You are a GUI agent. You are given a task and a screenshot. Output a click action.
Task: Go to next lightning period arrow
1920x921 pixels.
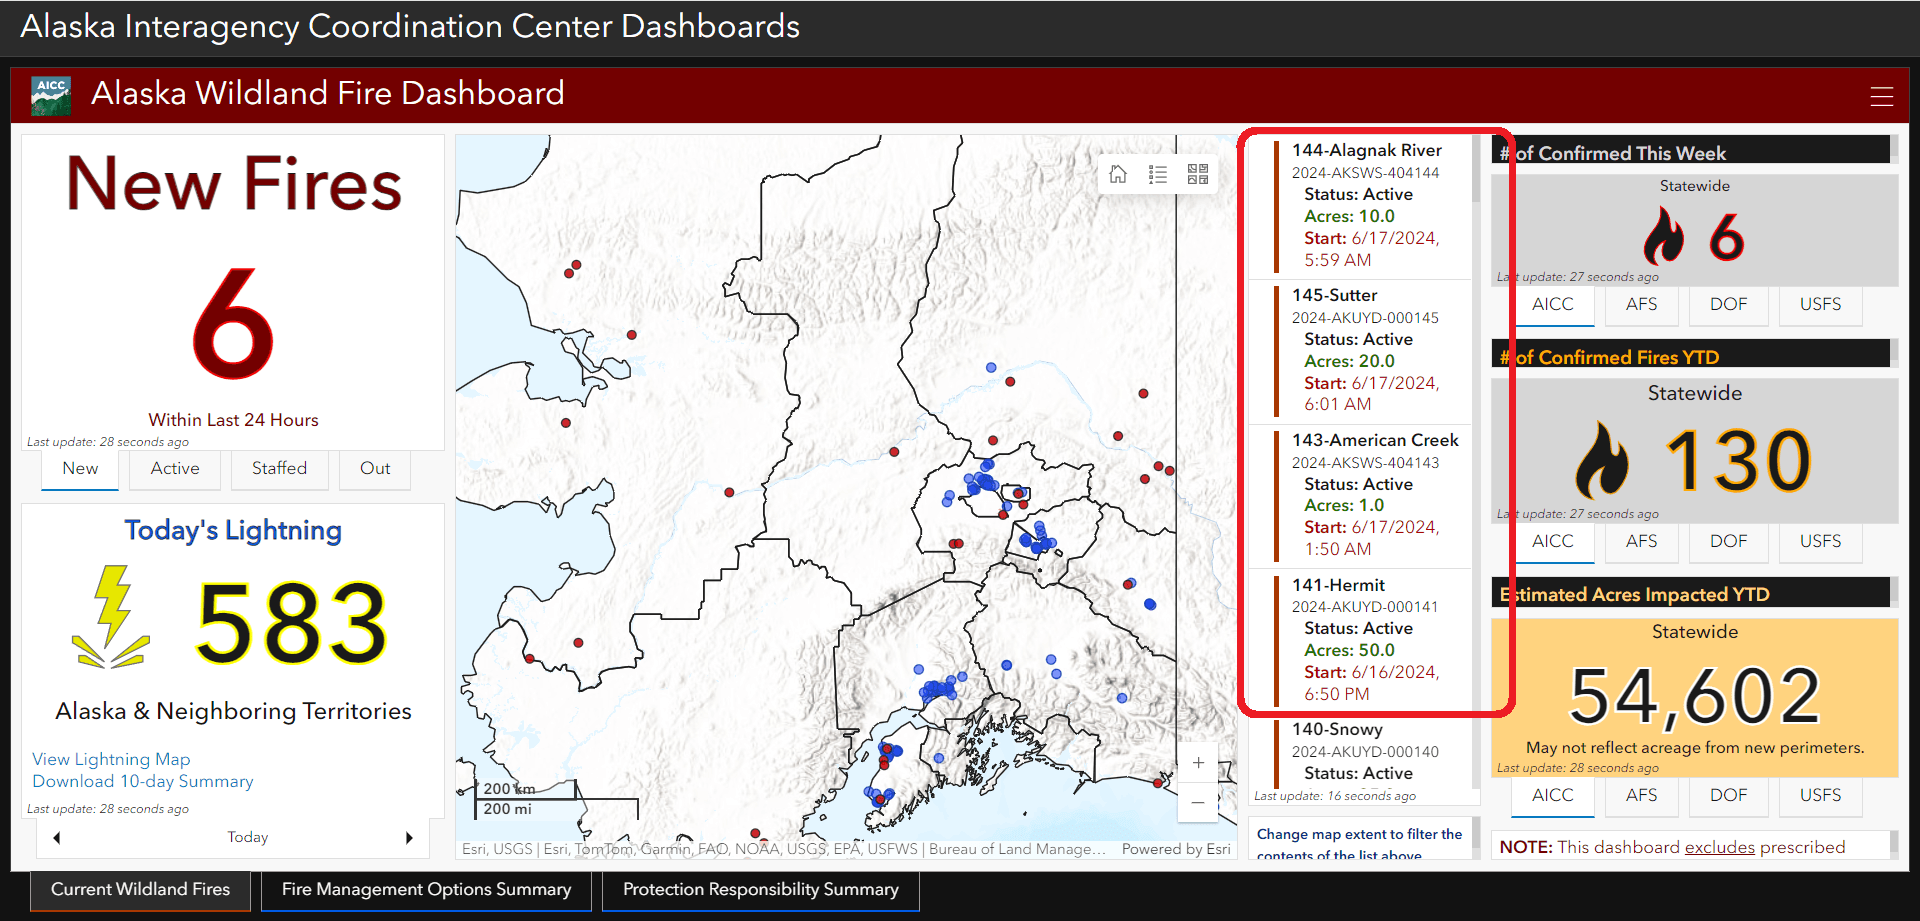[x=409, y=838]
